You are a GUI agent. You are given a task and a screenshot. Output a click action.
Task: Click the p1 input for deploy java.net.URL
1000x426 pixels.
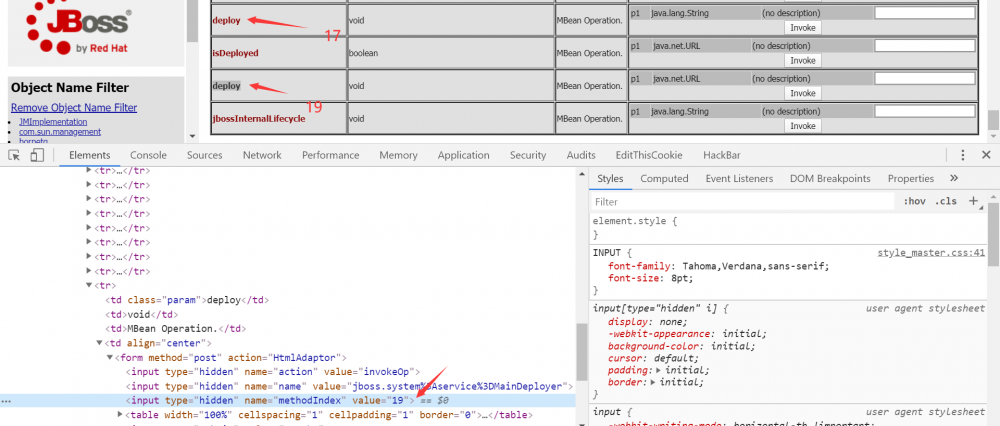click(925, 78)
